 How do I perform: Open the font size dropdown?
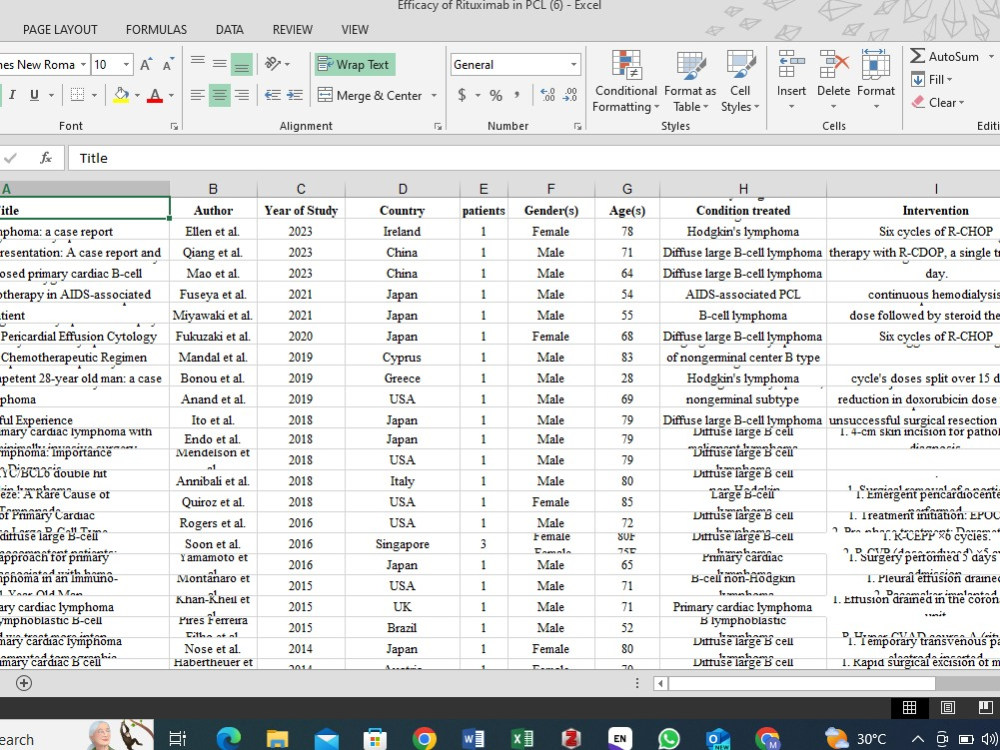tap(126, 64)
